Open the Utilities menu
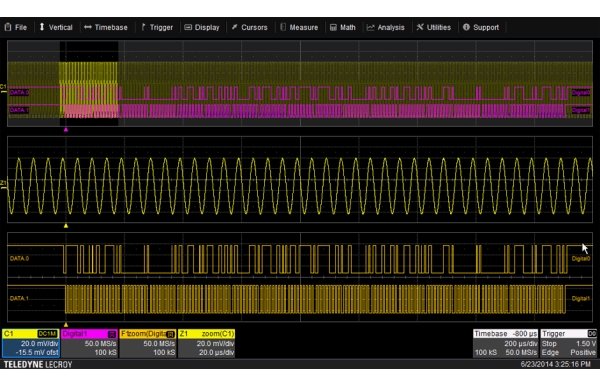 434,27
